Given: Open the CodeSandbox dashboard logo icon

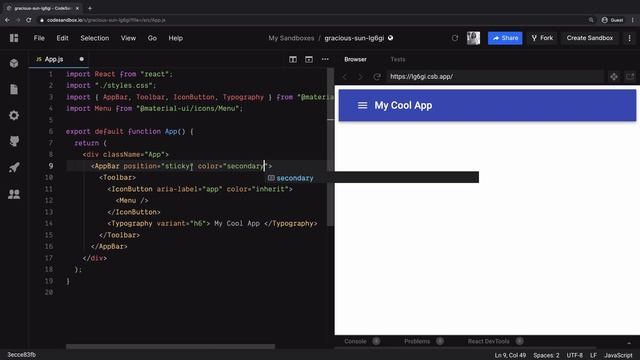Looking at the screenshot, I should coord(14,38).
